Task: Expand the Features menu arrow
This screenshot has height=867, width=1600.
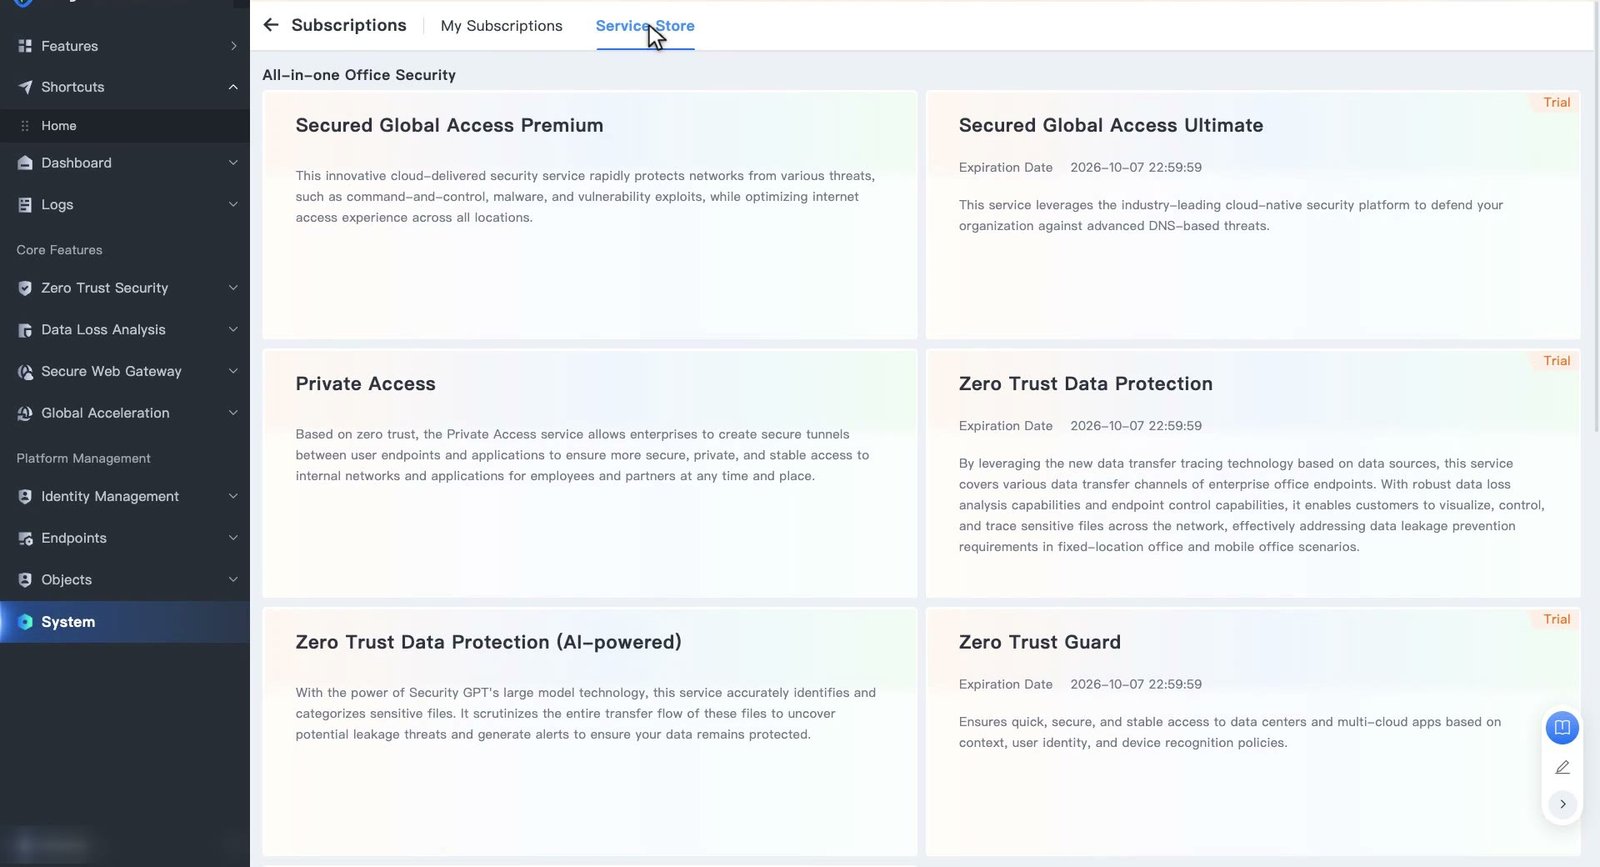Action: click(233, 46)
